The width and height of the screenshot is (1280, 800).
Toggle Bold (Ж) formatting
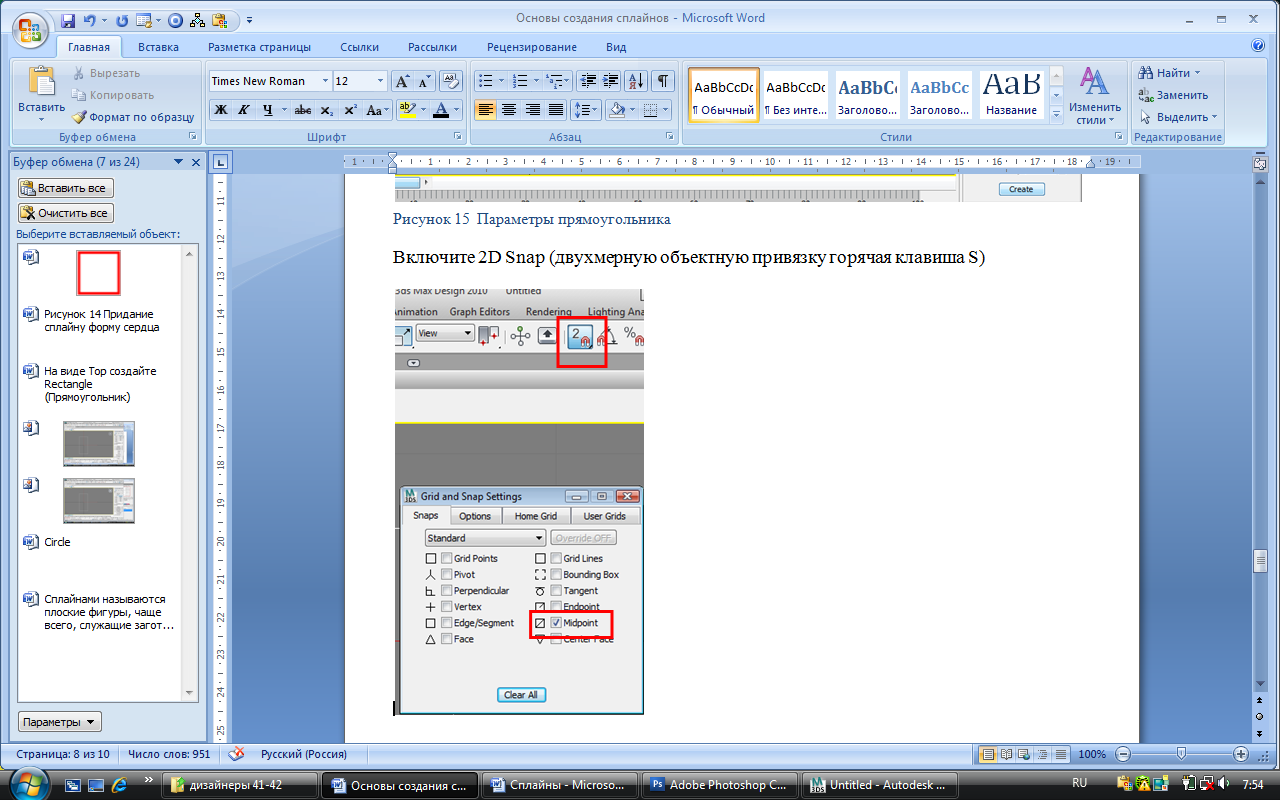221,110
